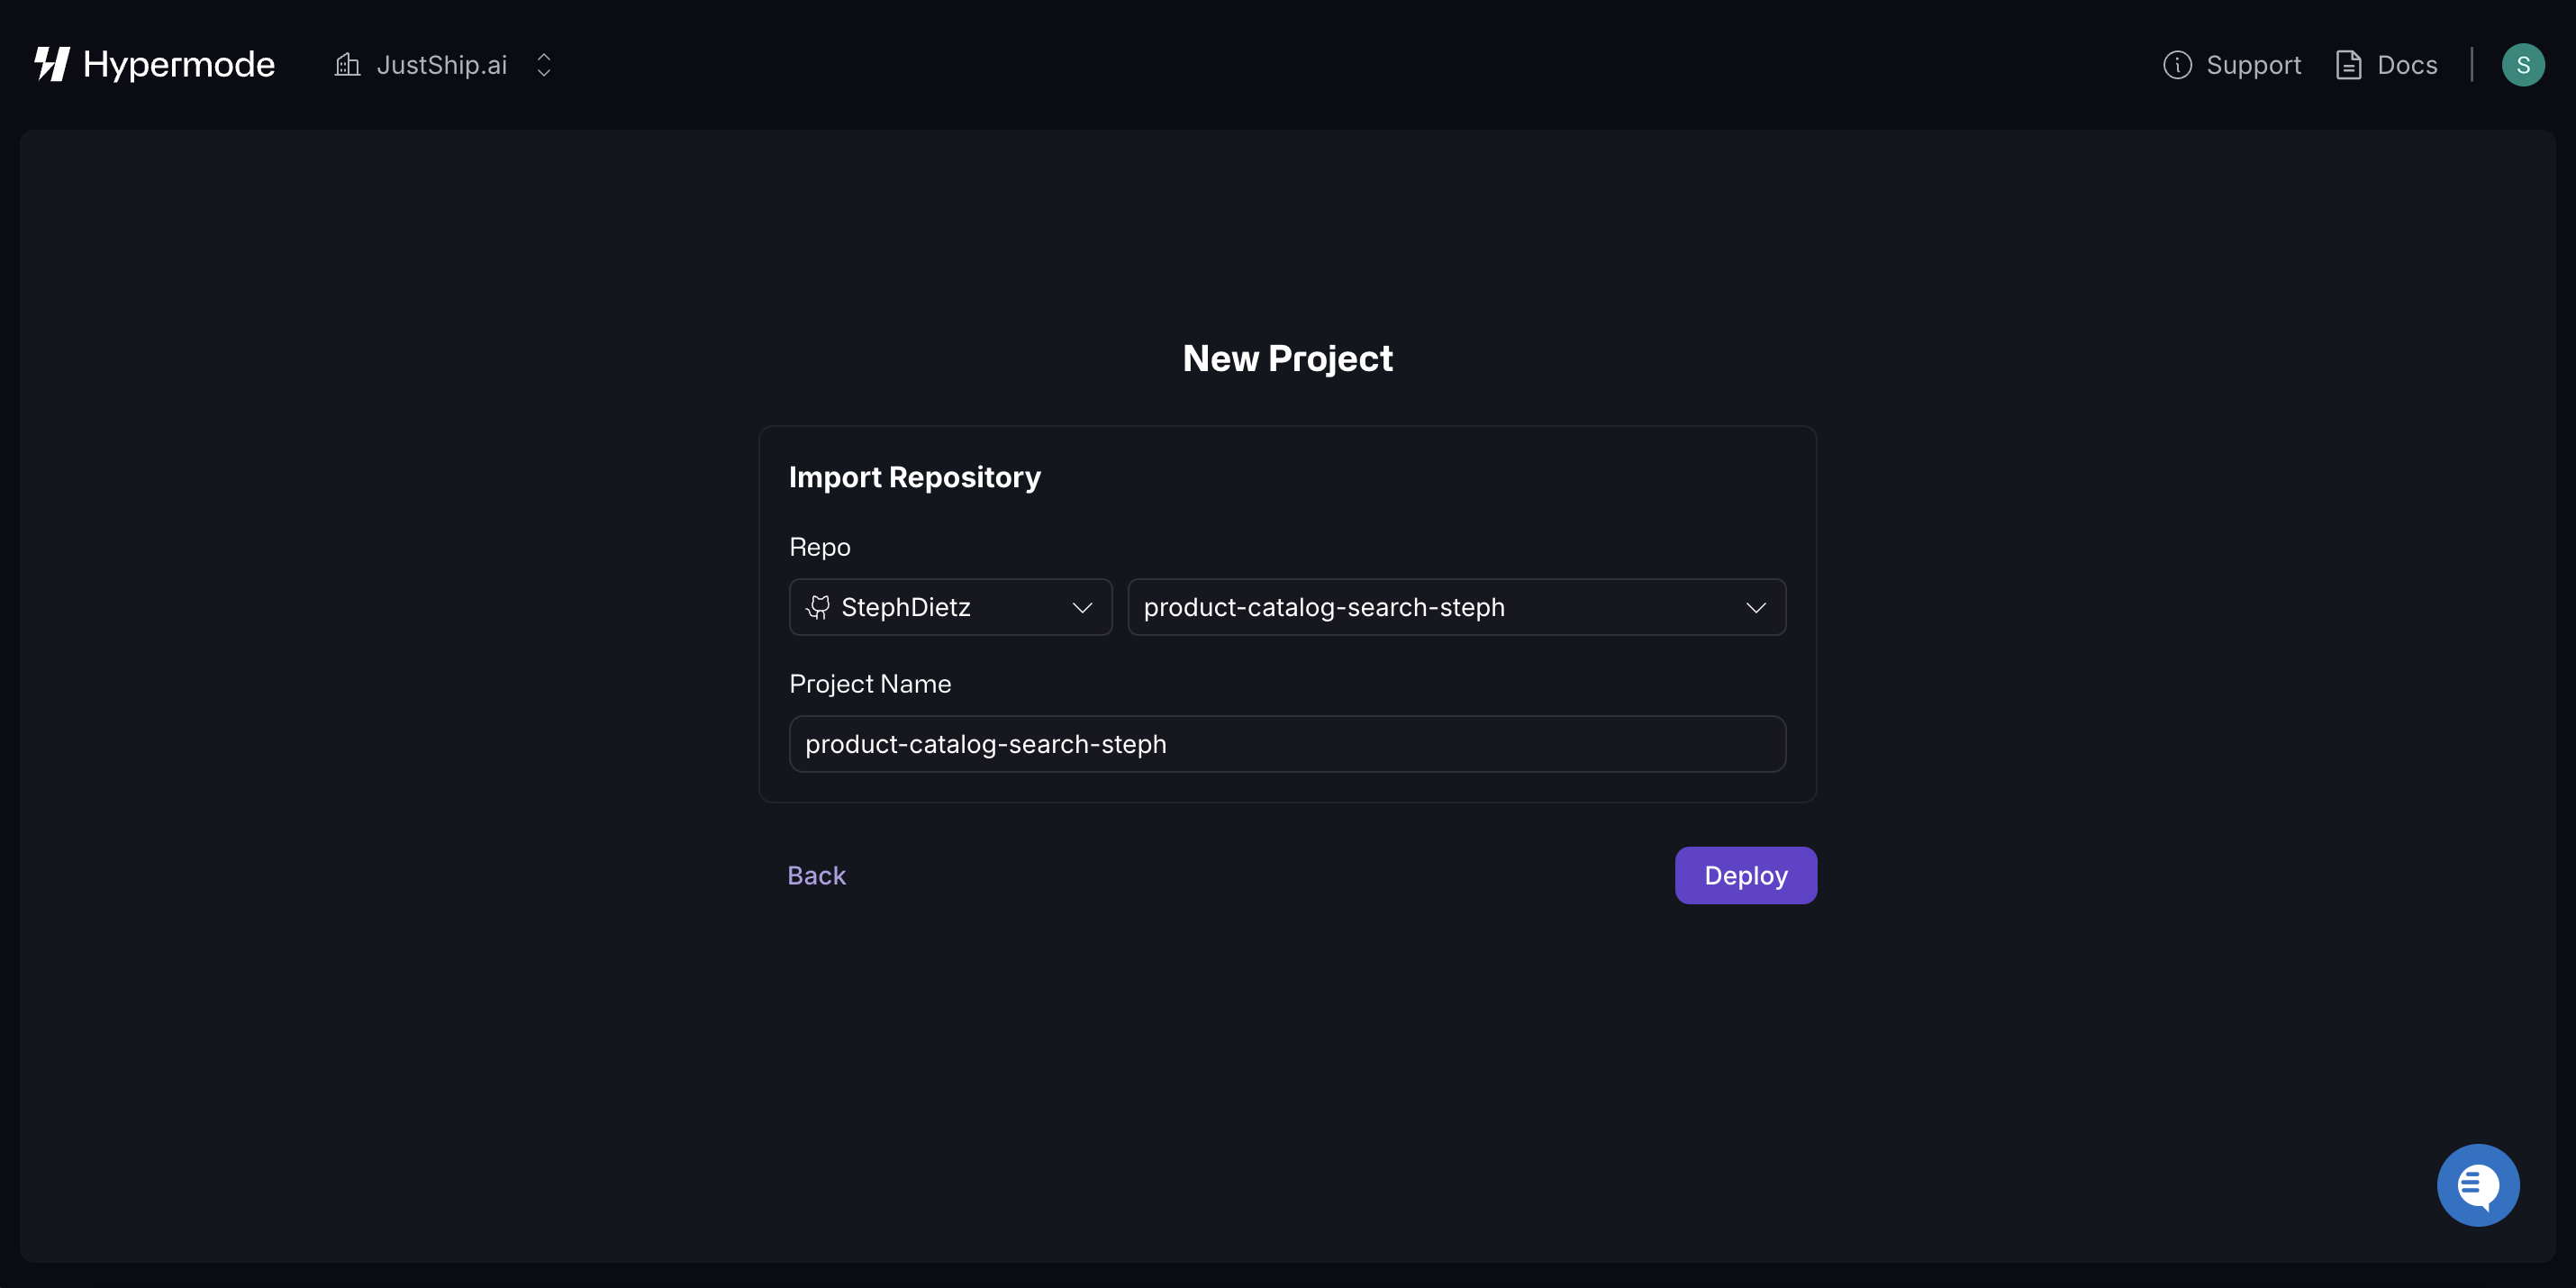Click the Docs document icon
2576x1288 pixels.
click(2350, 64)
